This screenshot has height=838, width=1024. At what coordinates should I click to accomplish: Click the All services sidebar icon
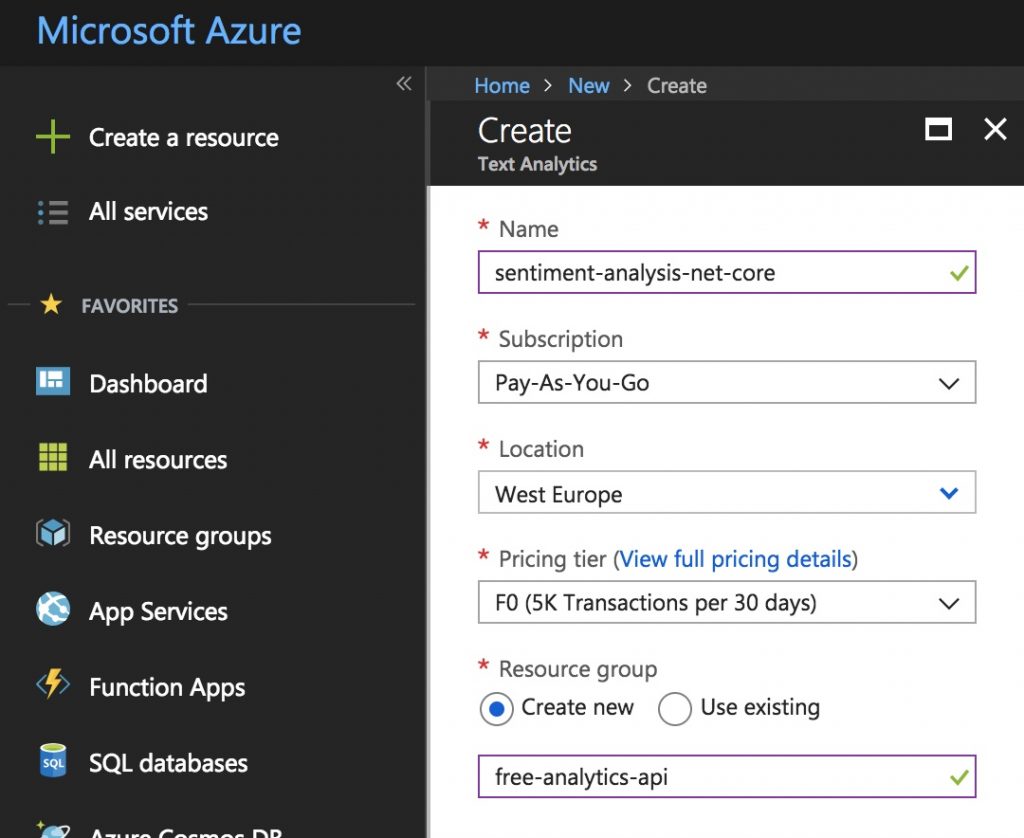[52, 211]
